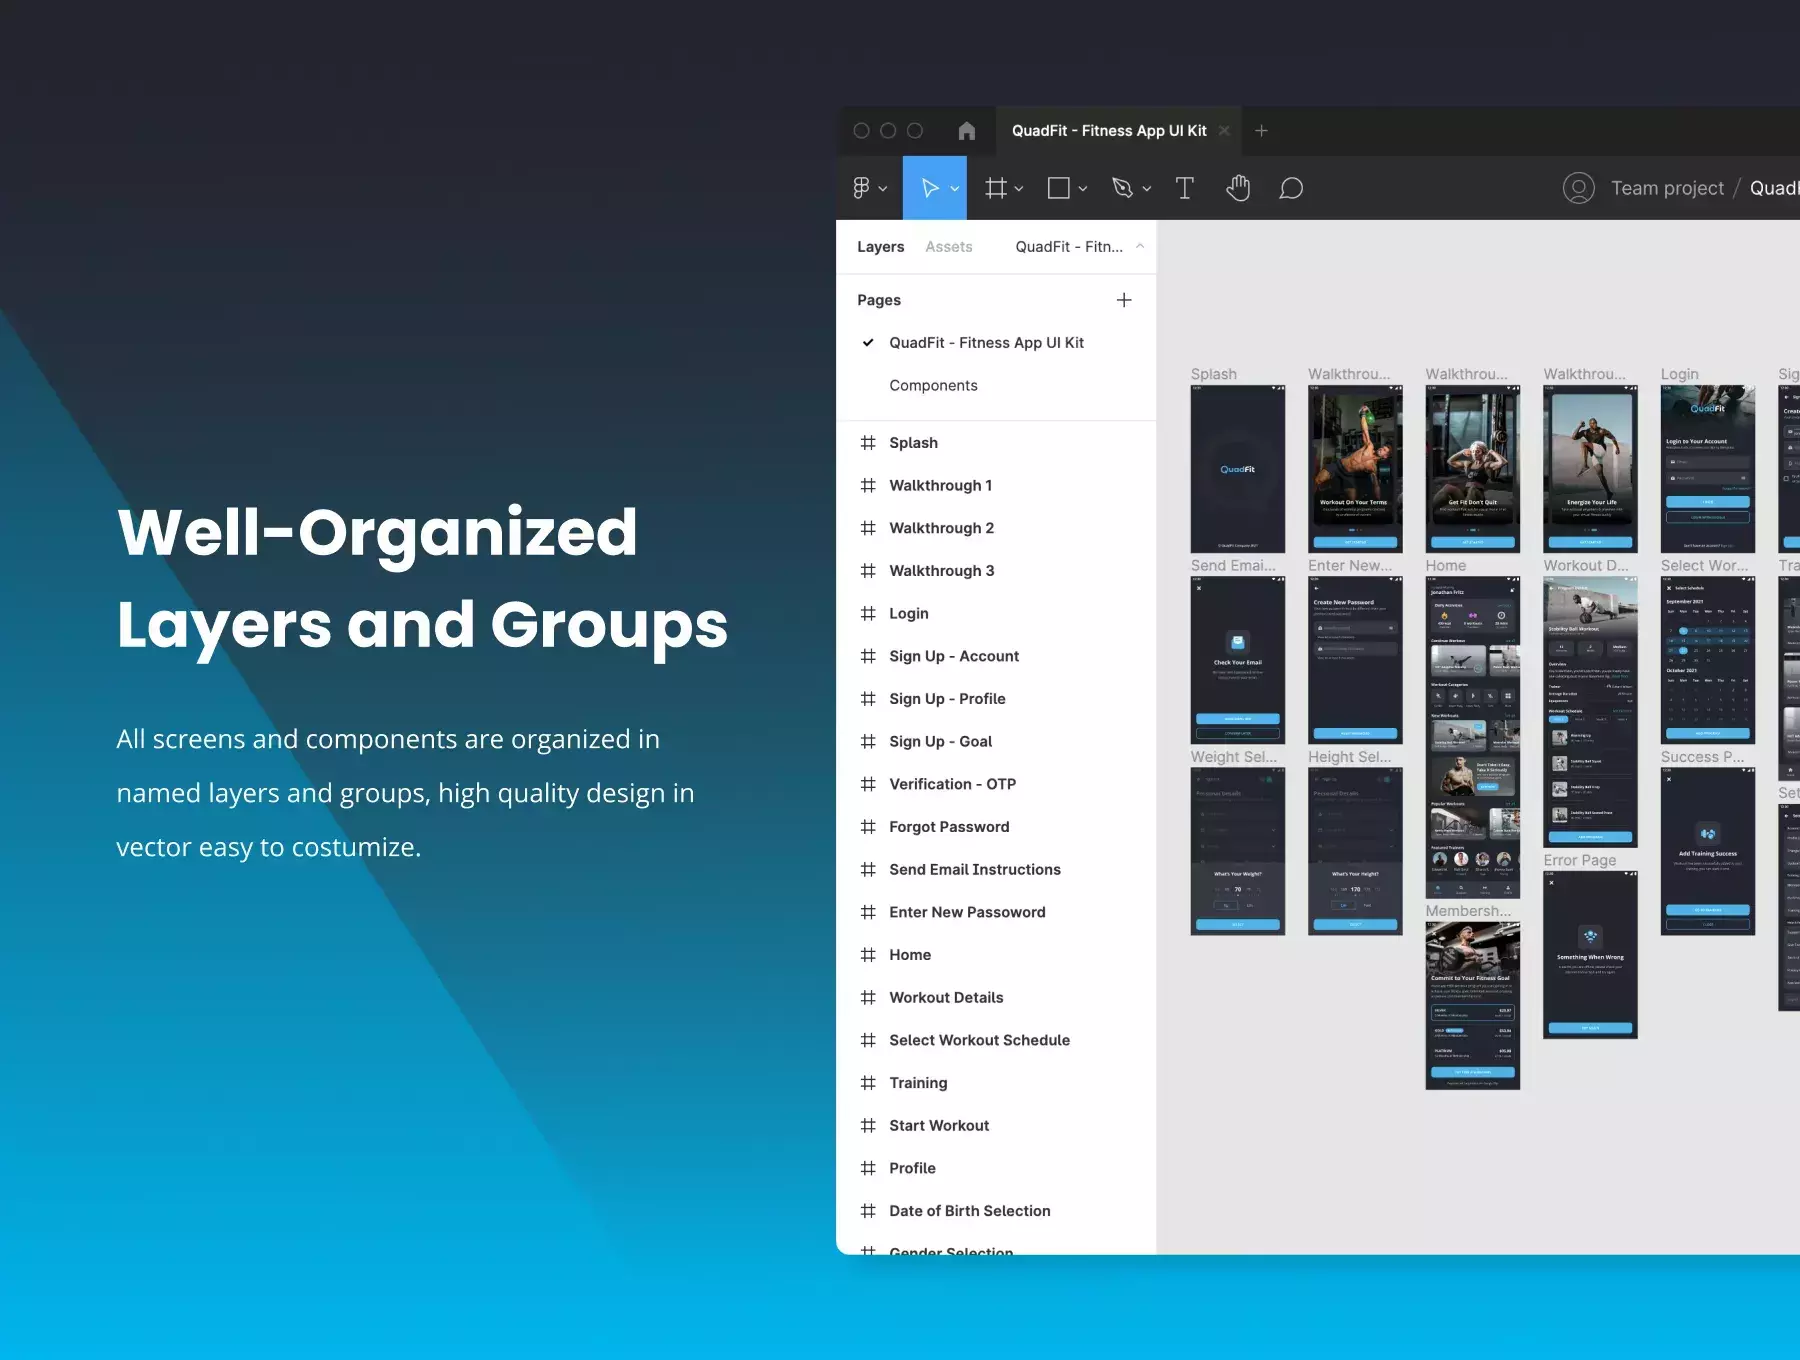Viewport: 1800px width, 1360px height.
Task: Select the Forgot Password frame layer
Action: click(x=949, y=827)
